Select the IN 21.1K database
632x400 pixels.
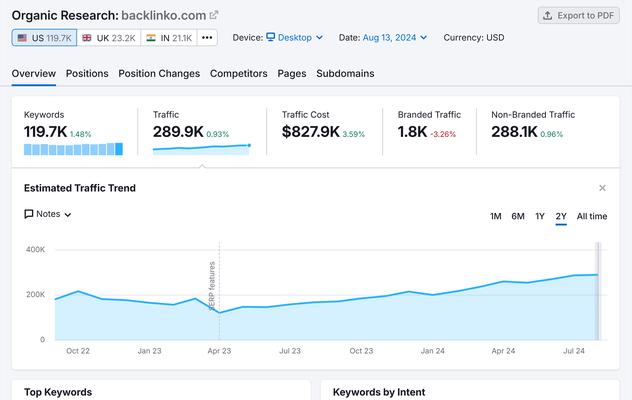pyautogui.click(x=169, y=38)
